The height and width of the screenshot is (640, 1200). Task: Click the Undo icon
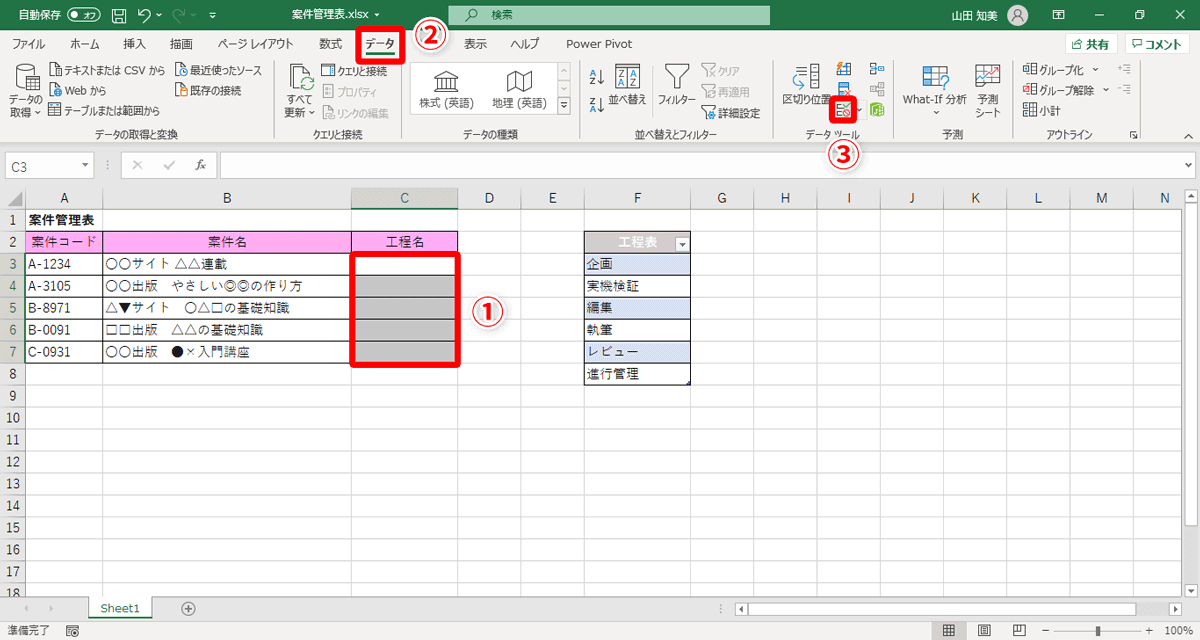[145, 15]
